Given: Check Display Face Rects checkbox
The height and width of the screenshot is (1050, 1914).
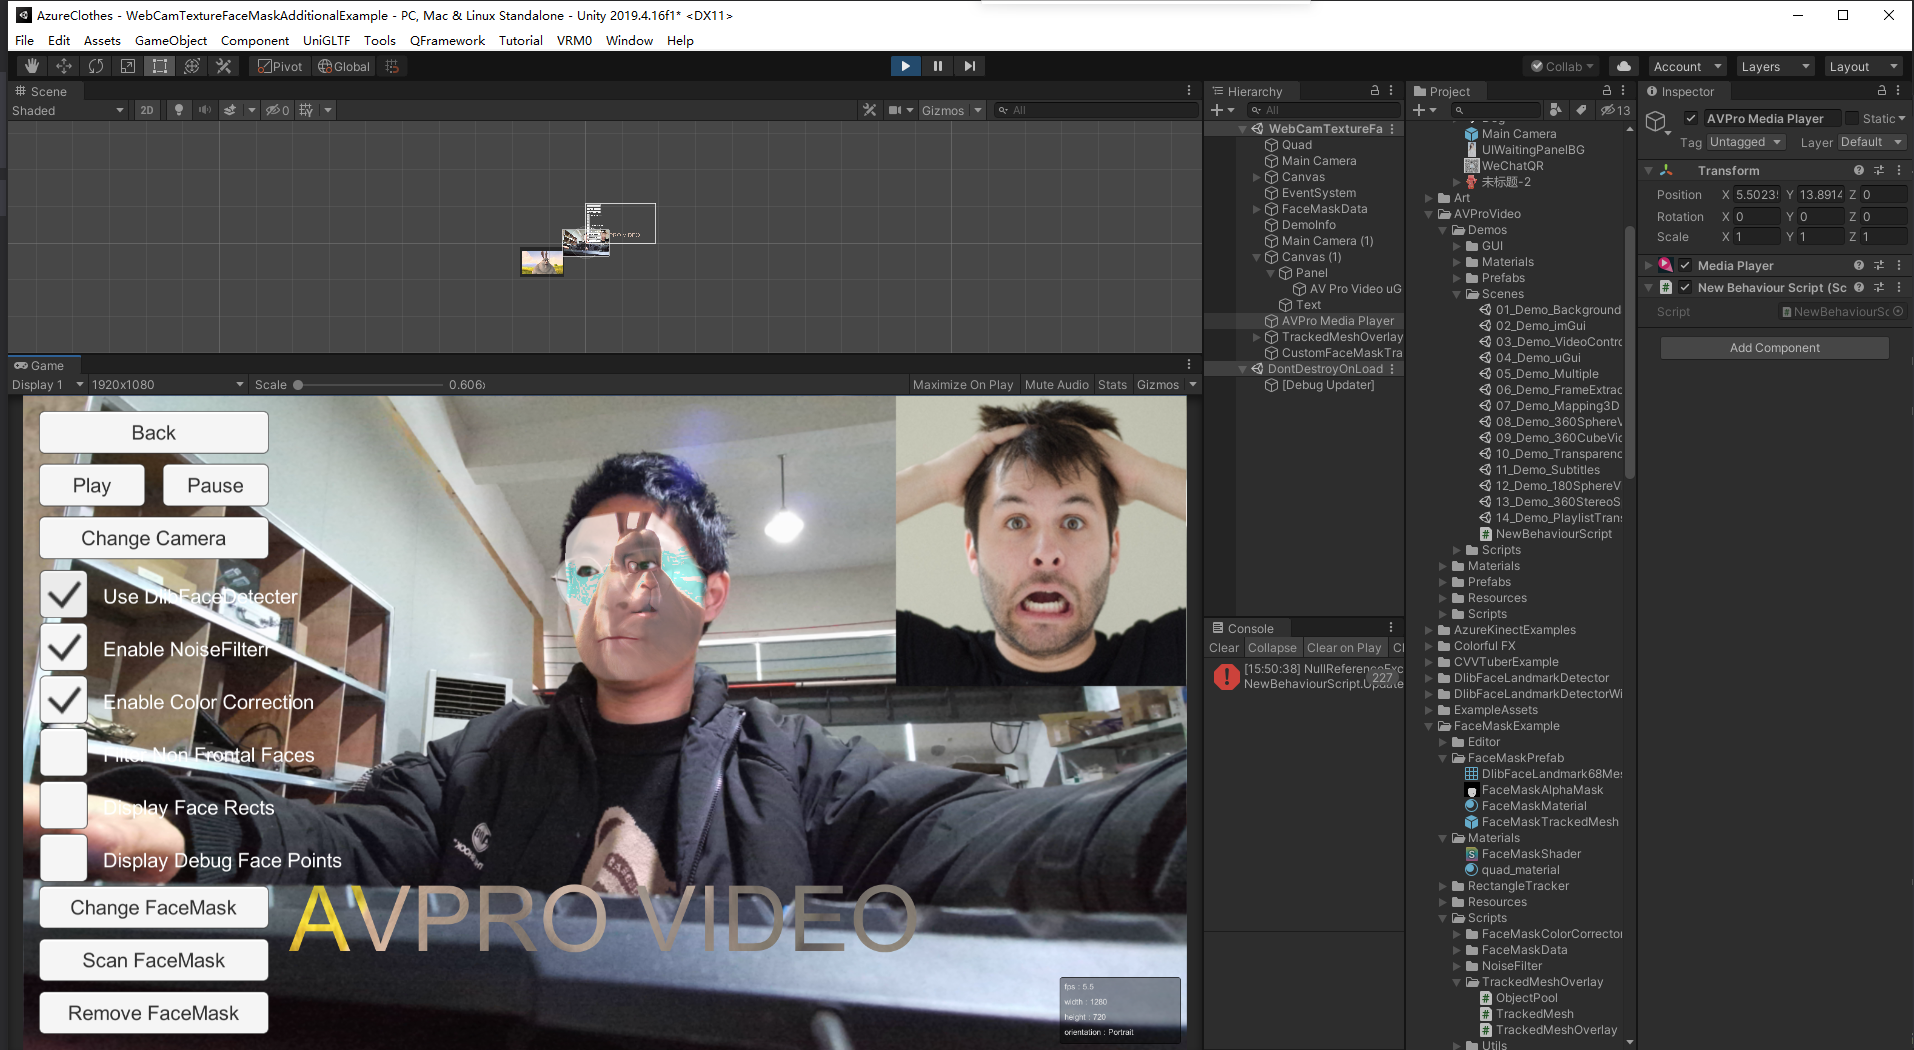Looking at the screenshot, I should point(64,807).
